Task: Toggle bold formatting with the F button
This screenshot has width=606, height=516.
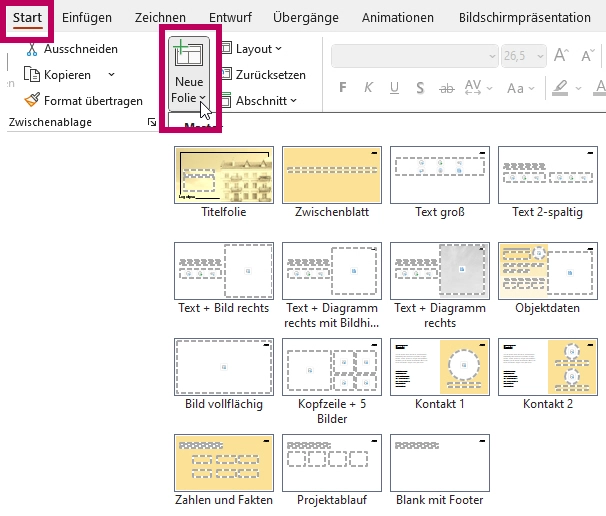Action: [x=342, y=87]
